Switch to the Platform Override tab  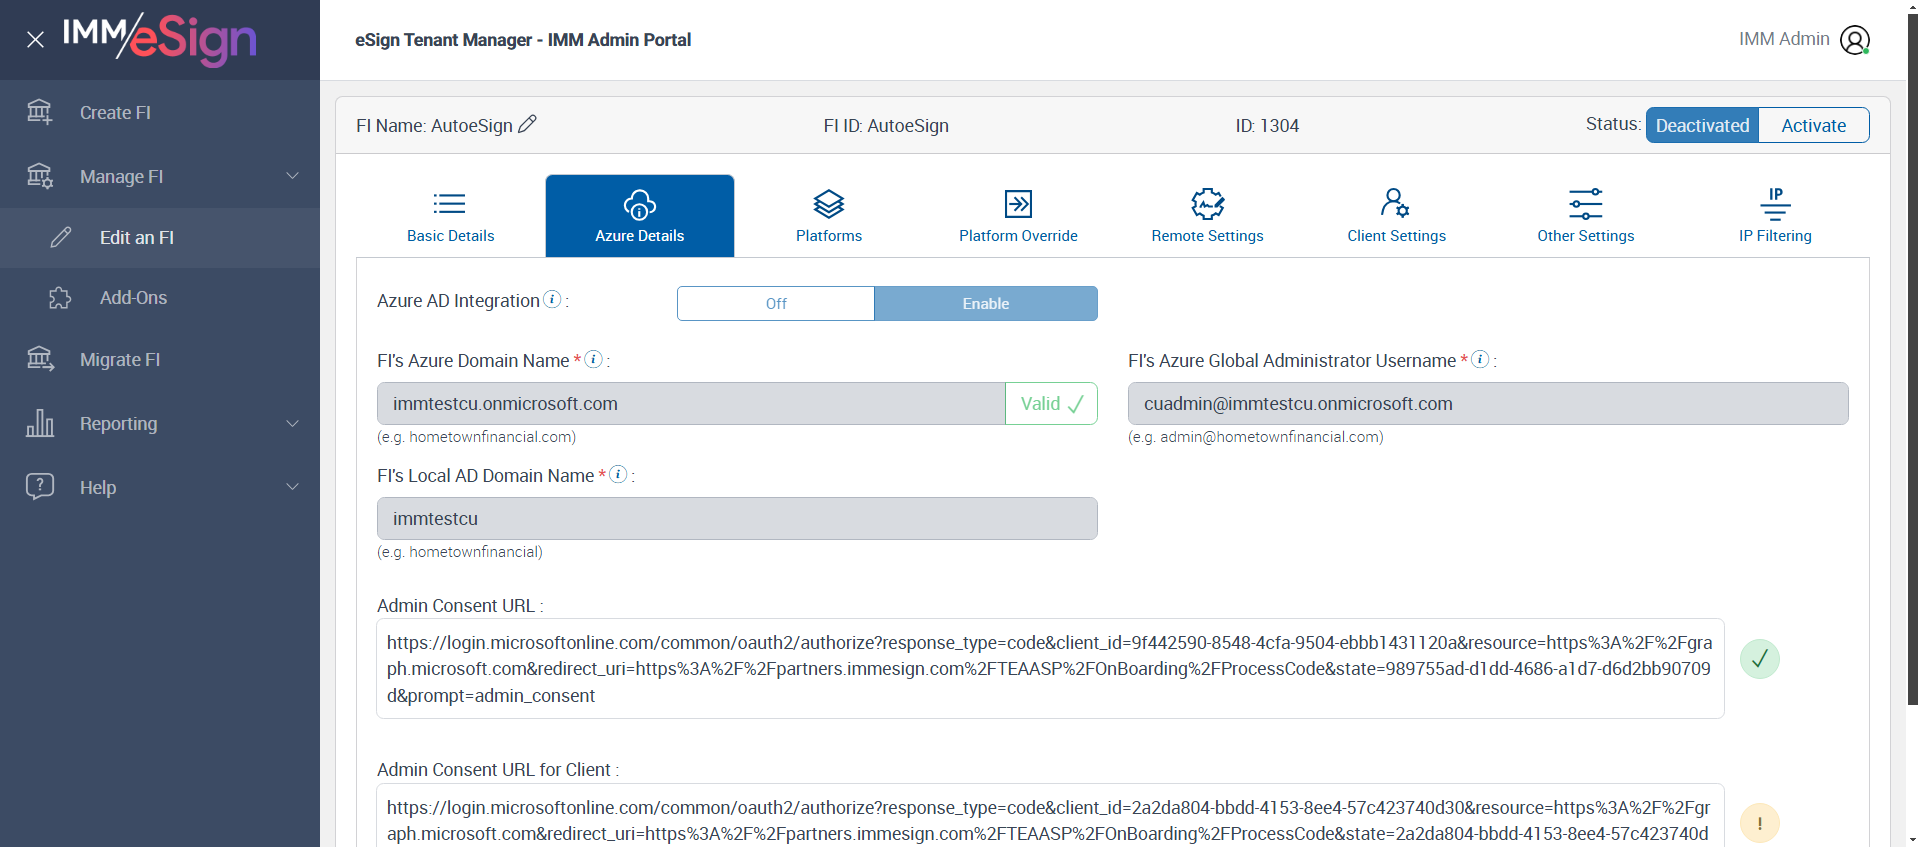click(1018, 216)
